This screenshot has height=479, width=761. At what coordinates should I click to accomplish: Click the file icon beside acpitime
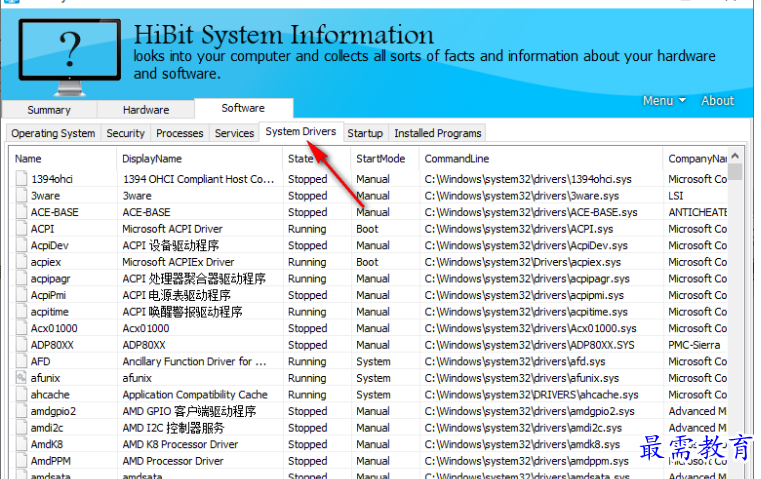pos(21,311)
